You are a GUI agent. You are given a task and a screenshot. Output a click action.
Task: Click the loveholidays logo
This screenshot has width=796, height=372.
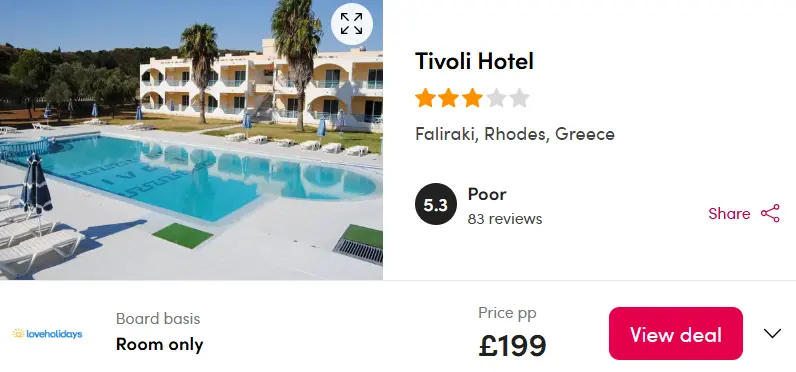click(47, 333)
